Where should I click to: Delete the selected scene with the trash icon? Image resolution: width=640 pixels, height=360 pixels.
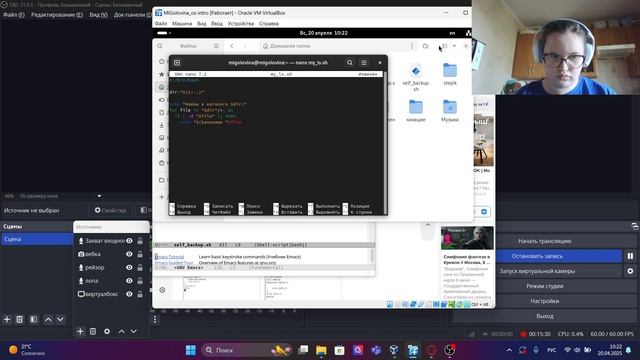20,319
